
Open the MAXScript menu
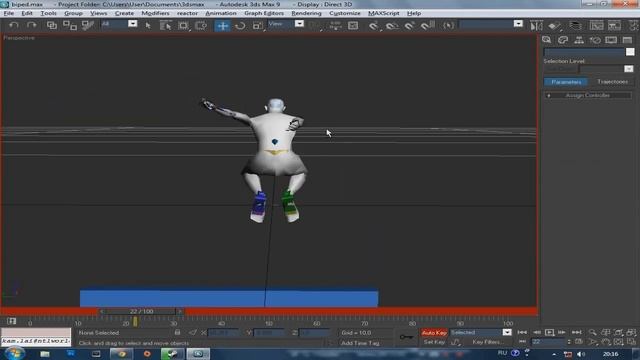[384, 13]
